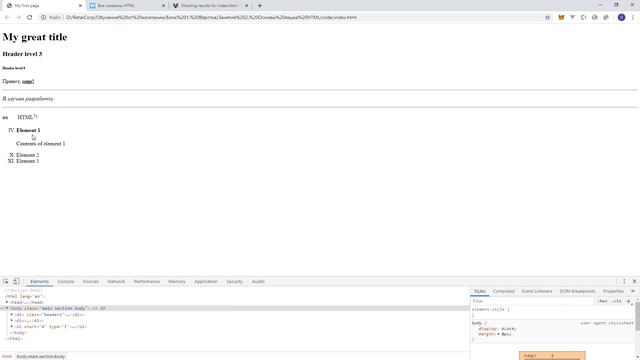Open the Network tab in DevTools

[116, 282]
